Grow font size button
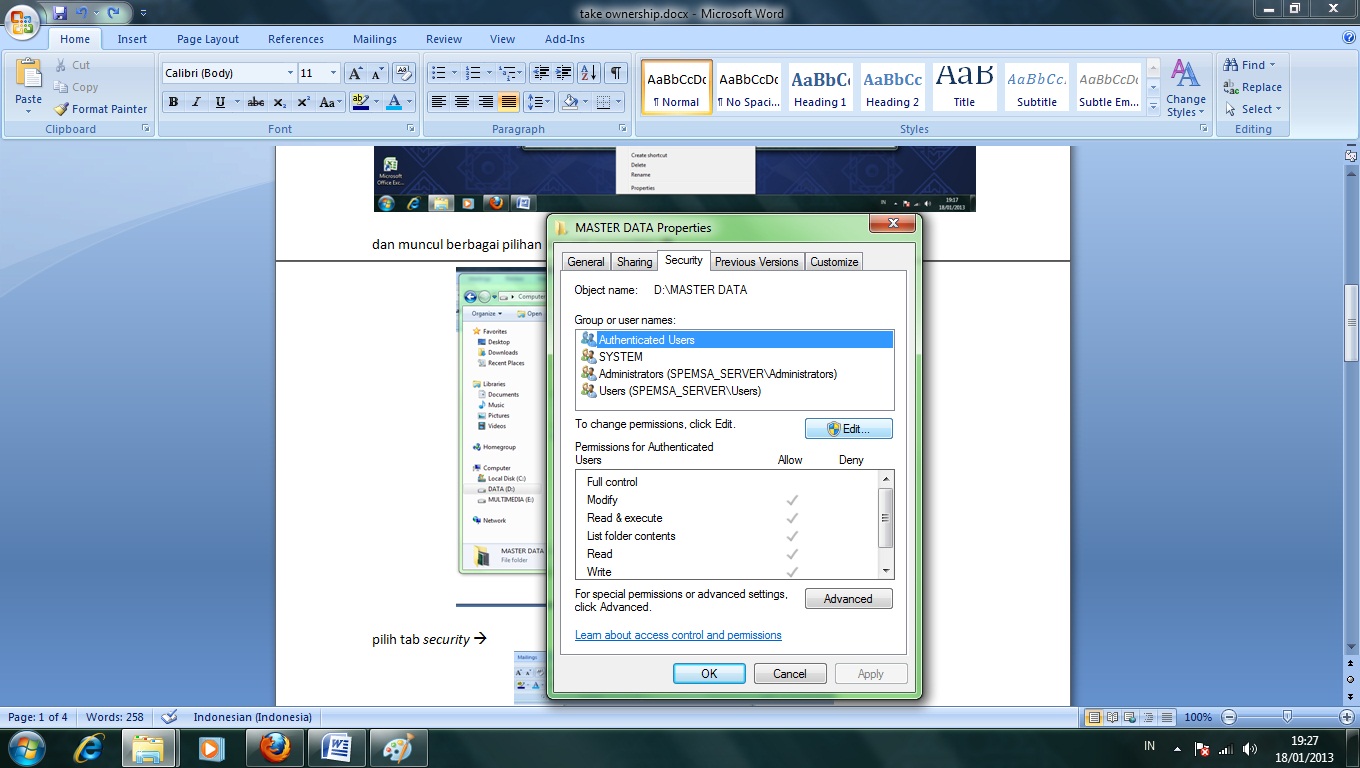The image size is (1360, 768). coord(355,73)
